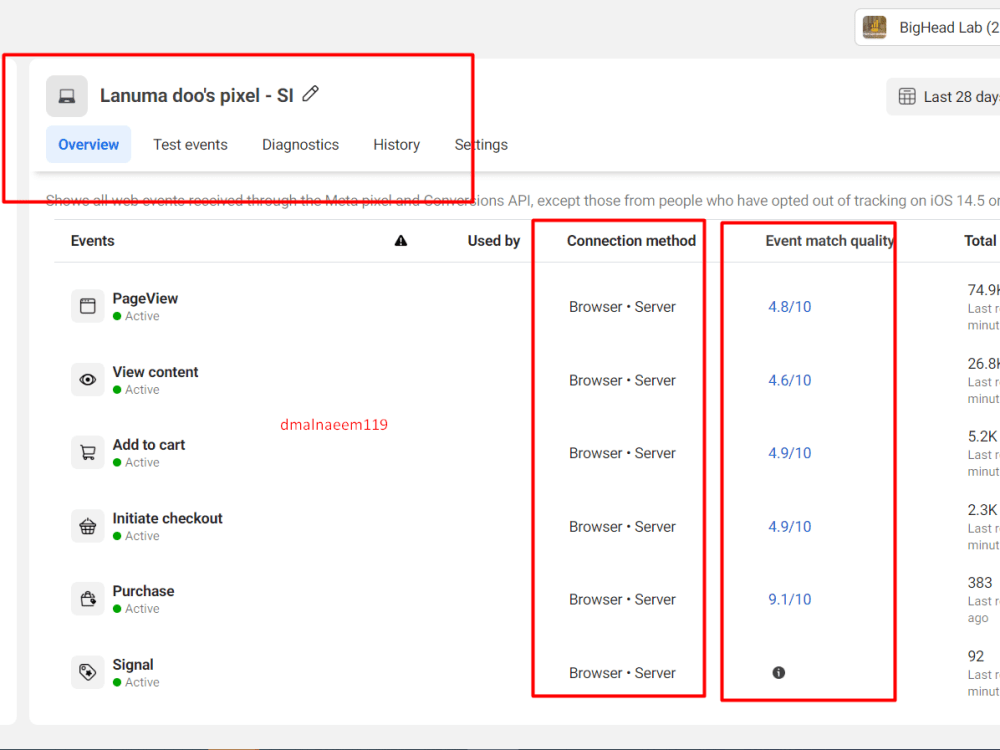1000x750 pixels.
Task: Click the 383 total for Purchase
Action: 980,583
